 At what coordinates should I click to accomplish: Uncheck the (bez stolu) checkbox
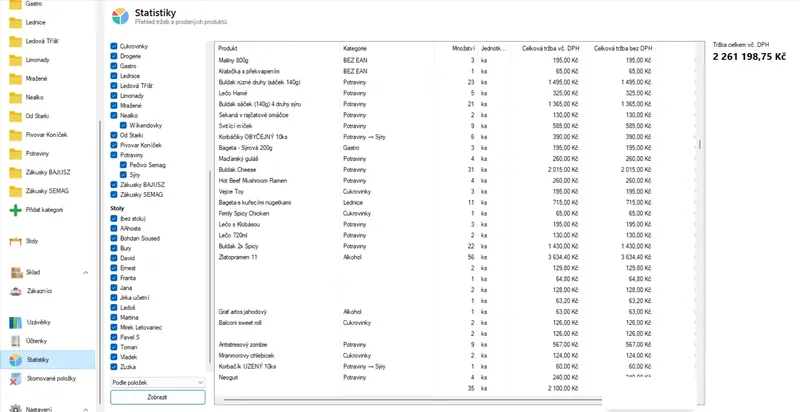click(114, 218)
